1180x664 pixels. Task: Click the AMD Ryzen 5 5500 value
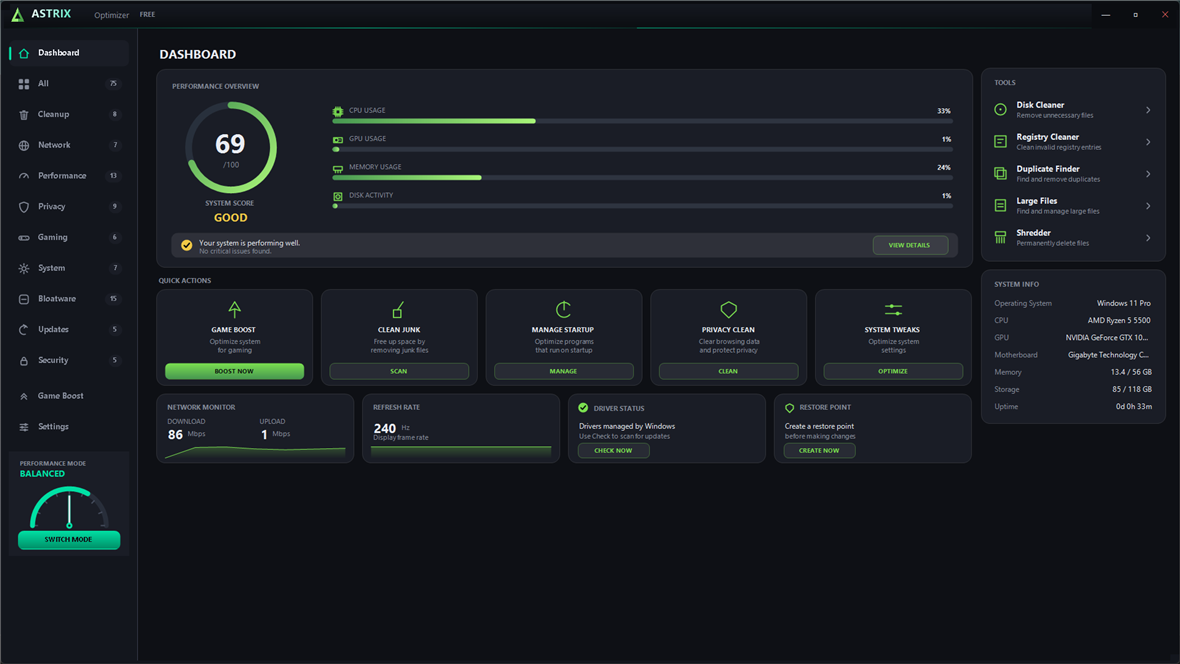tap(1119, 321)
